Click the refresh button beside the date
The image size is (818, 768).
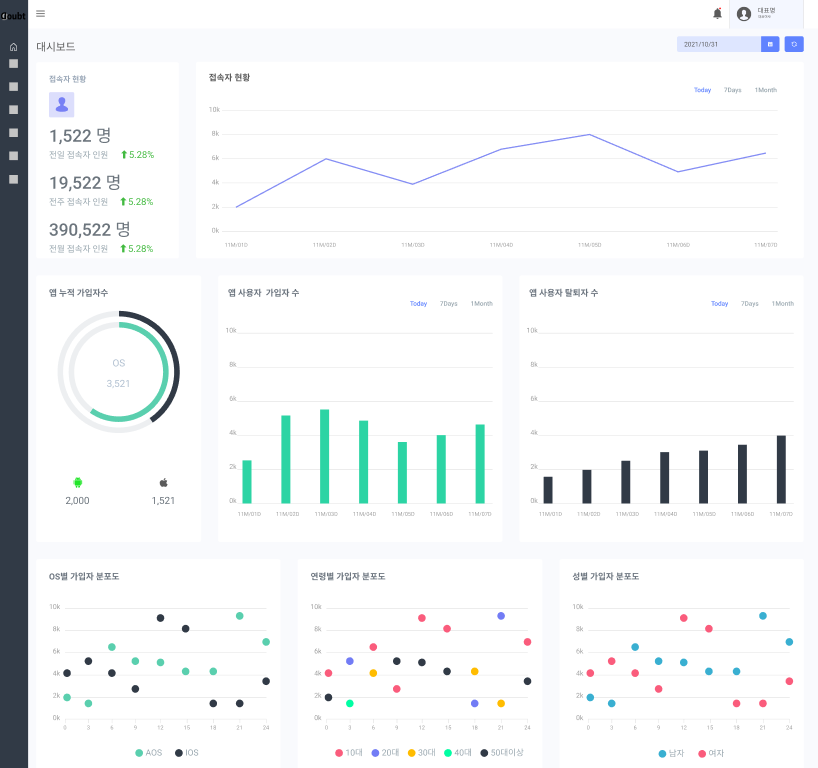(x=794, y=44)
